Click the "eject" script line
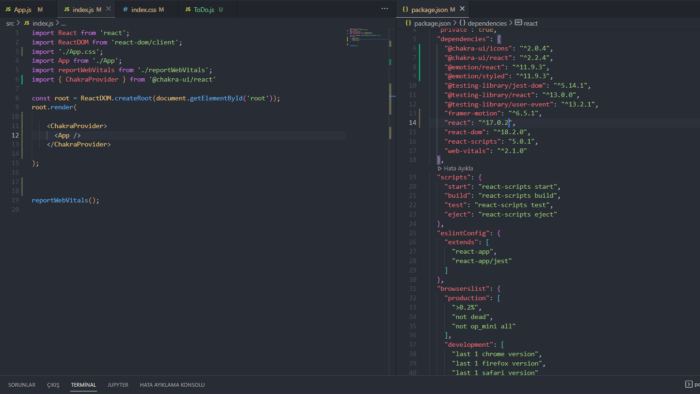 click(500, 215)
